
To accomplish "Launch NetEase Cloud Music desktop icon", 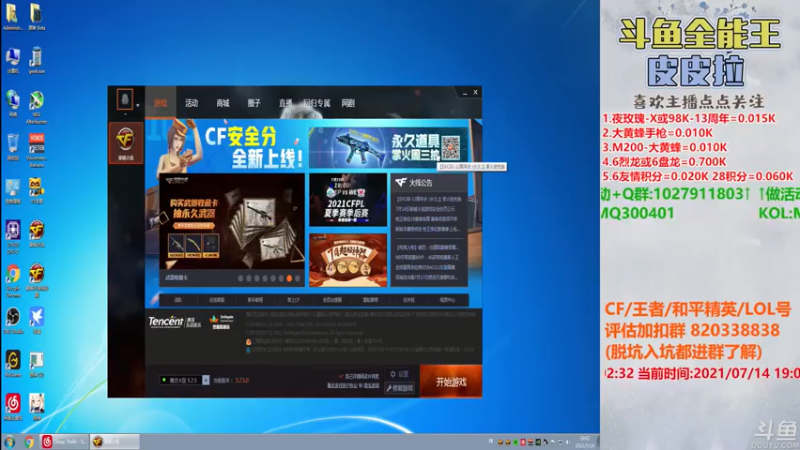I will (x=13, y=407).
